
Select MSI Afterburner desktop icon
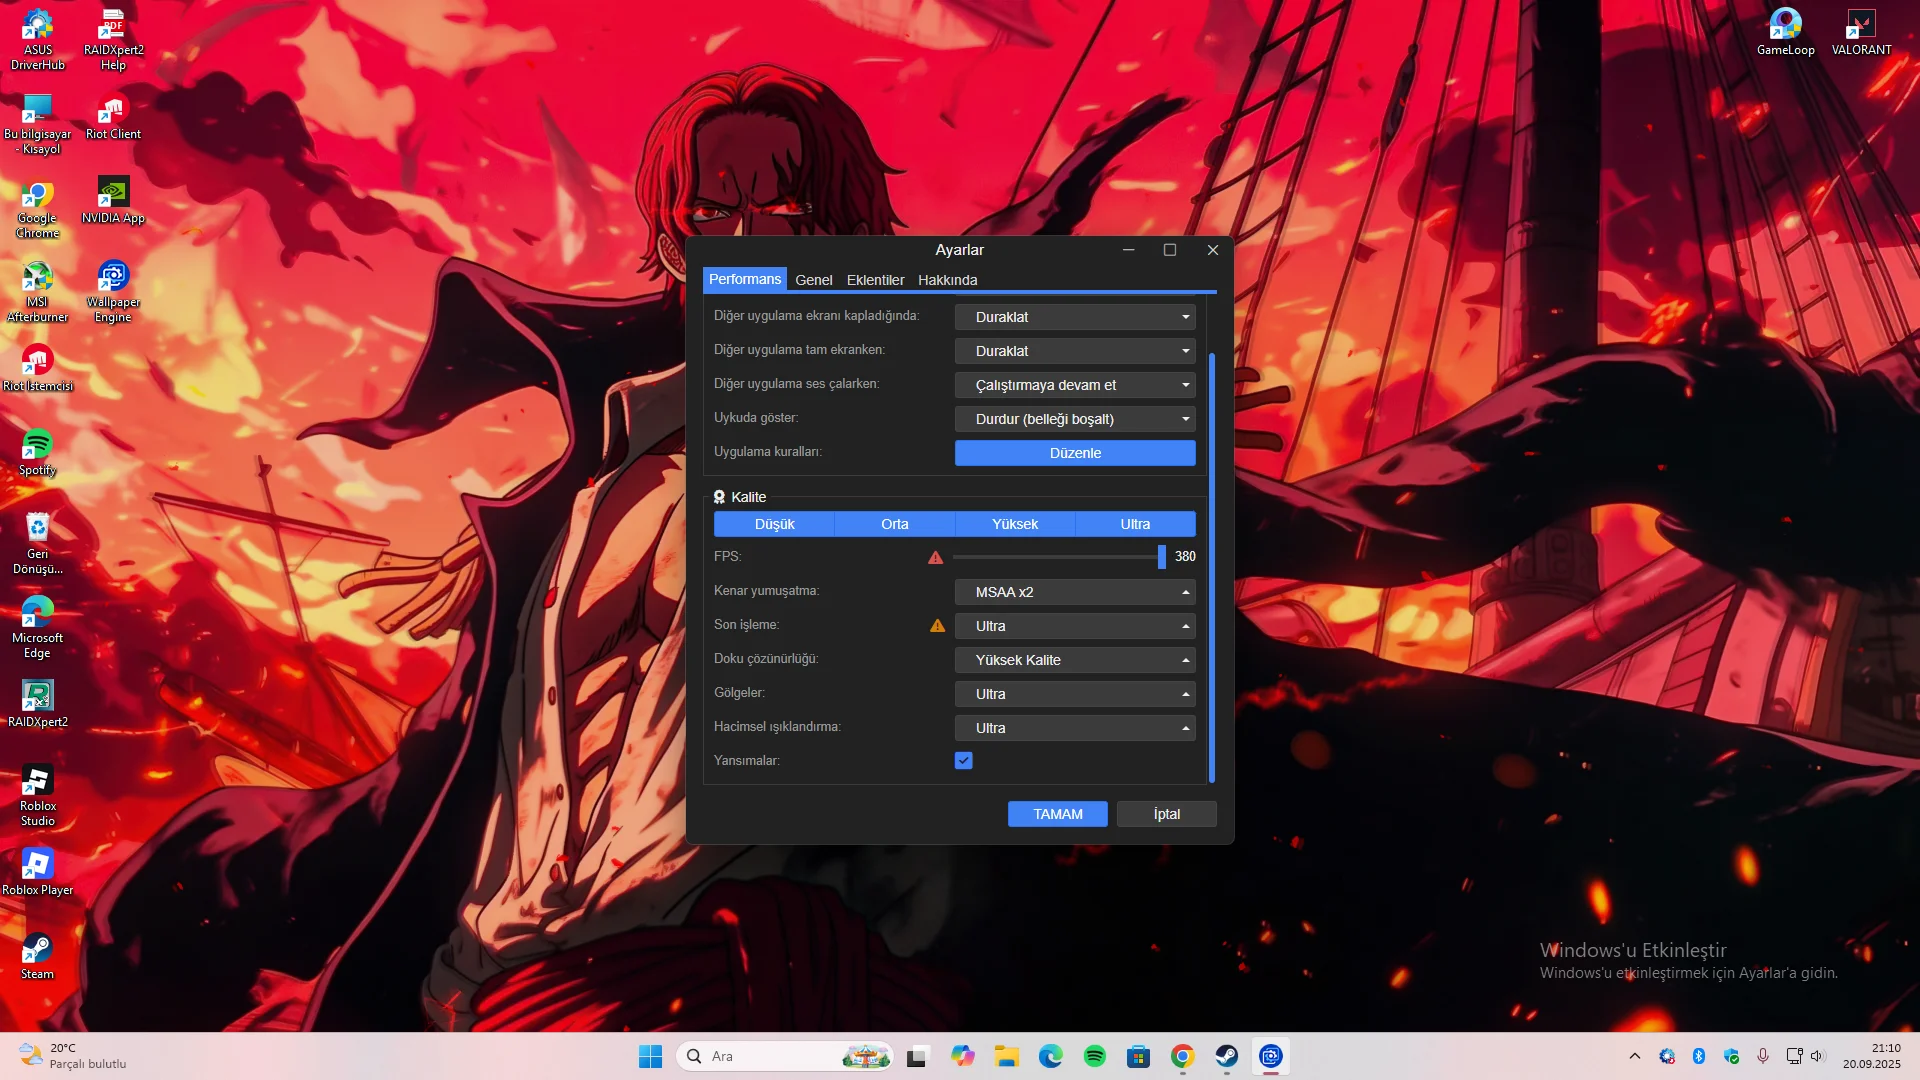tap(38, 292)
